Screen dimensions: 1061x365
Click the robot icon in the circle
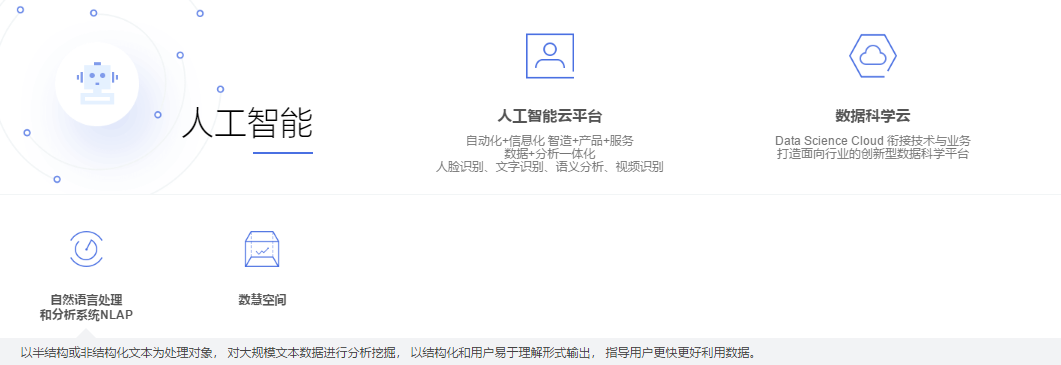click(x=97, y=83)
